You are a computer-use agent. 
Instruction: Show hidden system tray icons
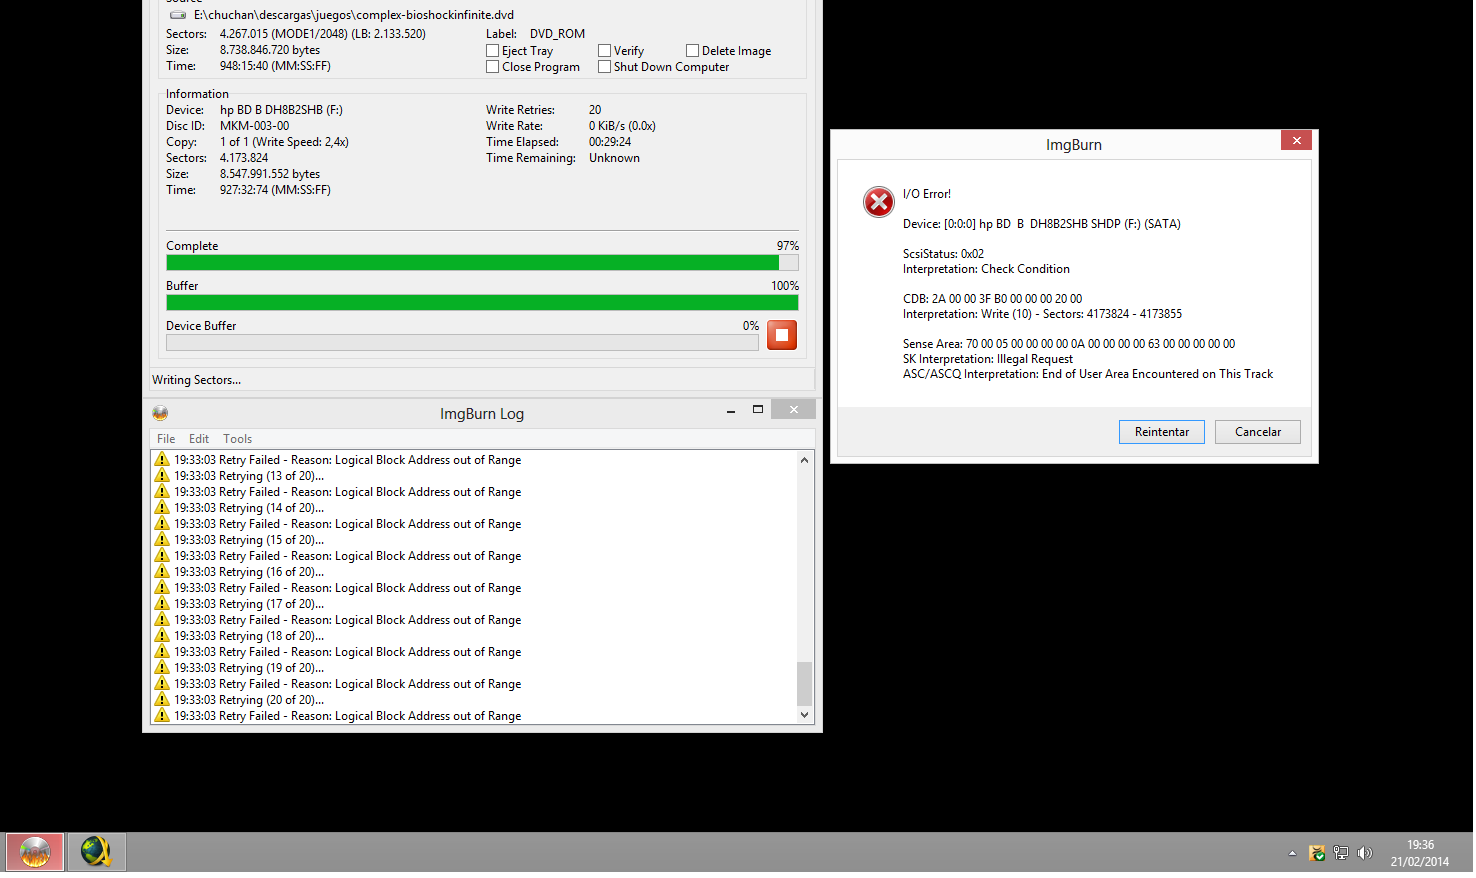coord(1292,854)
